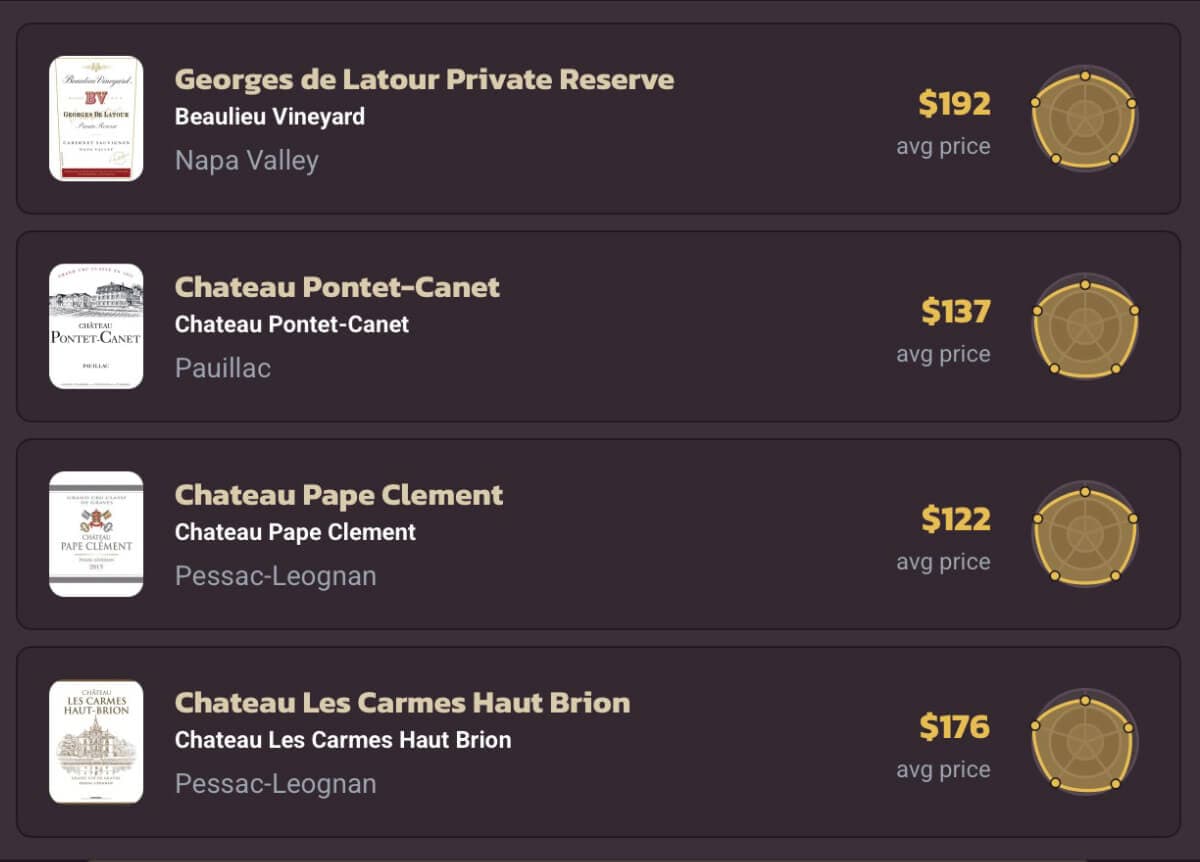Browse wines from Napa Valley

pyautogui.click(x=247, y=160)
